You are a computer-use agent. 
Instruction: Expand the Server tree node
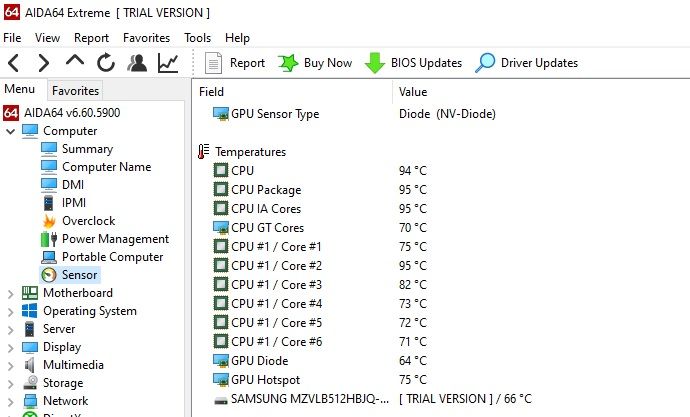(11, 329)
